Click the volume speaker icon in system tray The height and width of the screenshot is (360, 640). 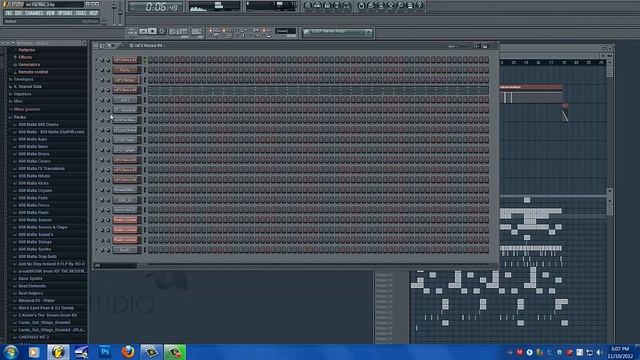(x=599, y=352)
